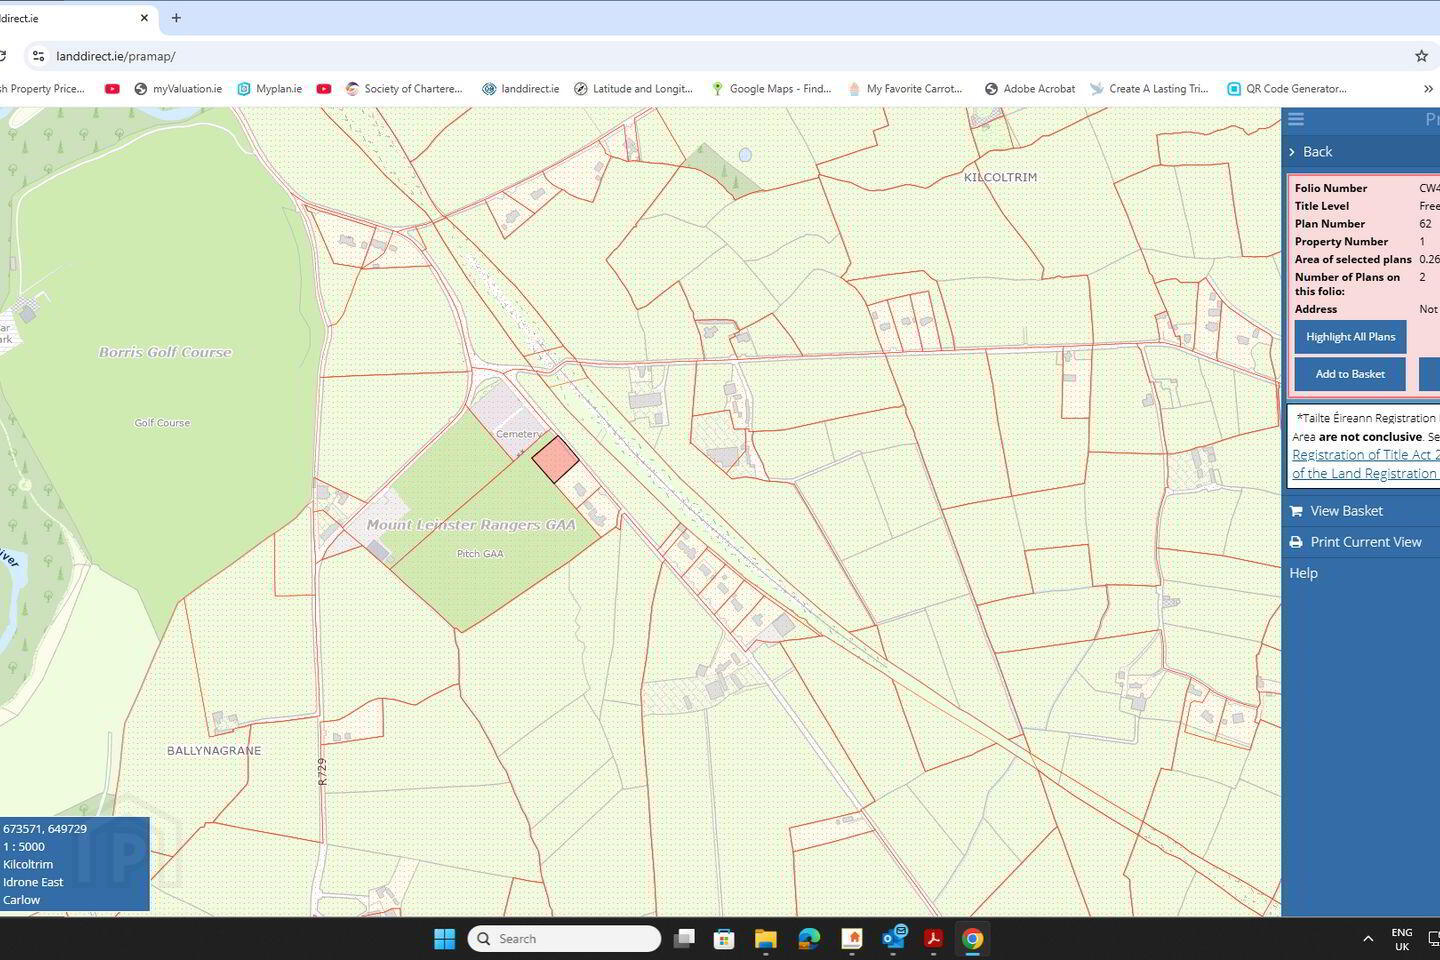1440x960 pixels.
Task: Open My Favorite Carrot bookmark
Action: (x=905, y=89)
